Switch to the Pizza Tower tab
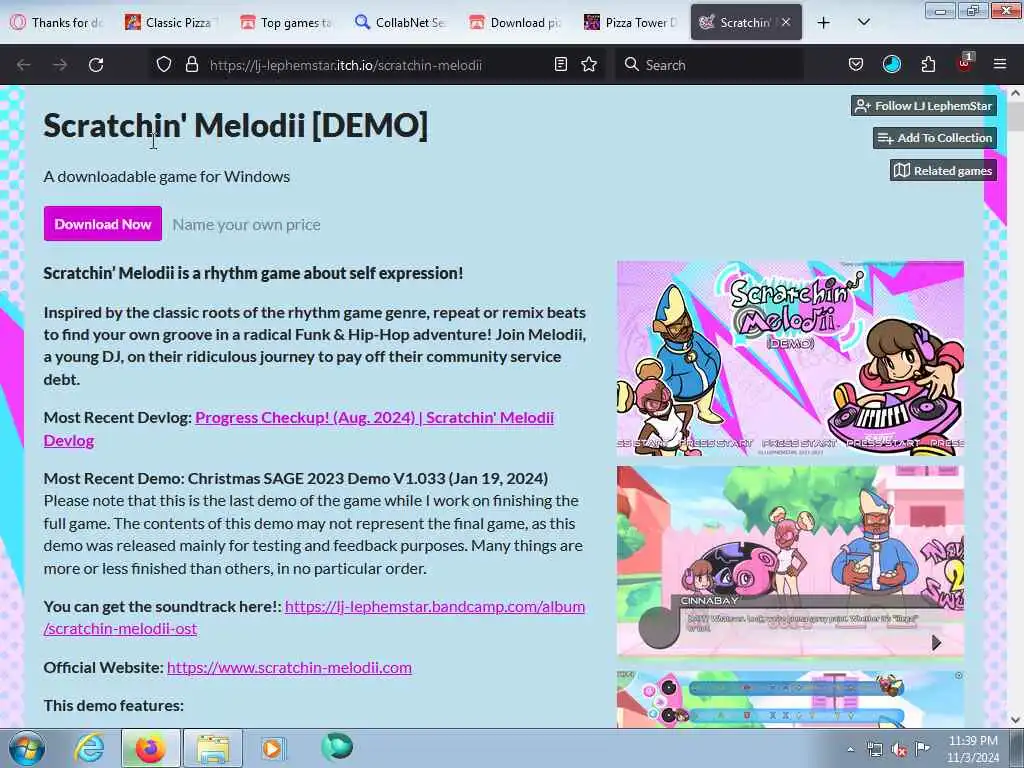Viewport: 1024px width, 768px height. [x=632, y=23]
